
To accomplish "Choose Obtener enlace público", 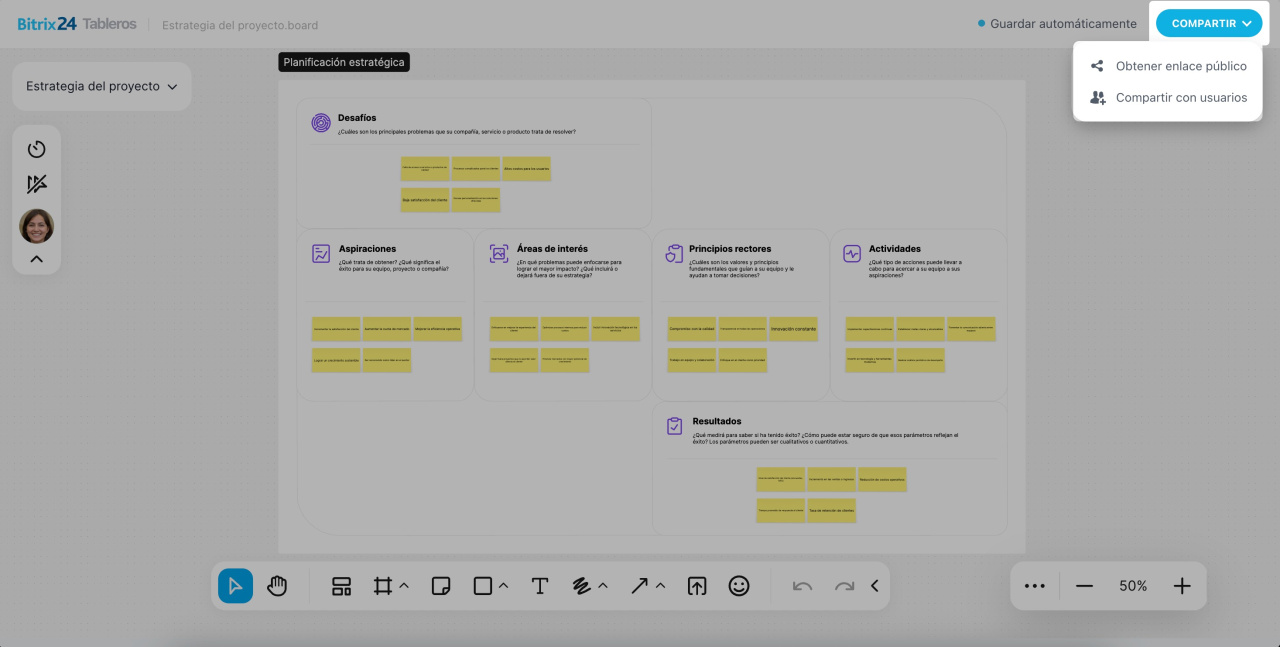I will tap(1180, 66).
